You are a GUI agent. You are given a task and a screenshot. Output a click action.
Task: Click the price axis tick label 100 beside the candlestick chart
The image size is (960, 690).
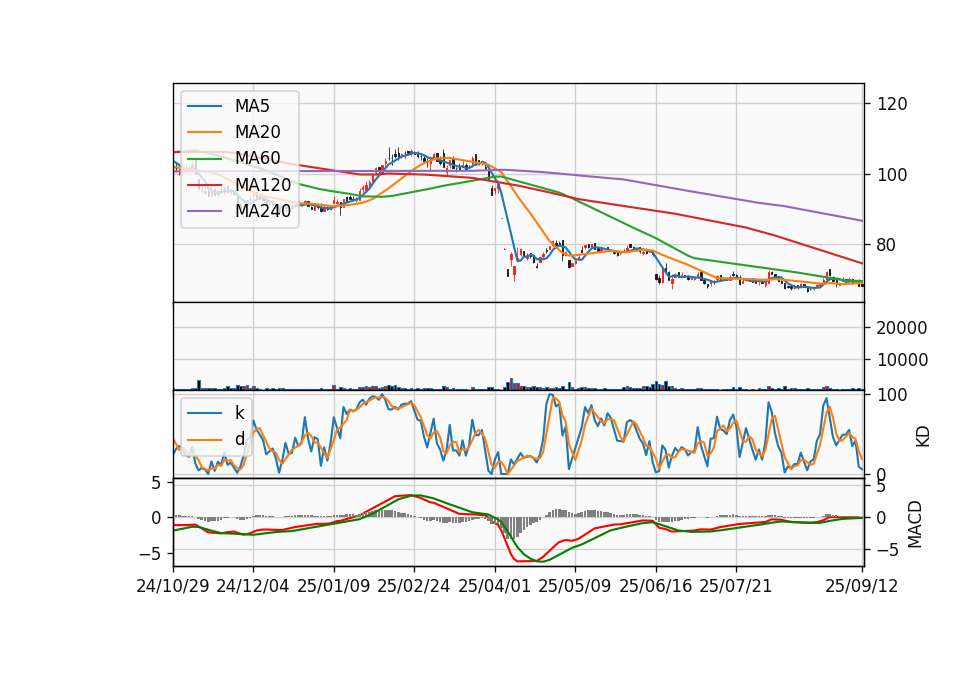(x=892, y=175)
